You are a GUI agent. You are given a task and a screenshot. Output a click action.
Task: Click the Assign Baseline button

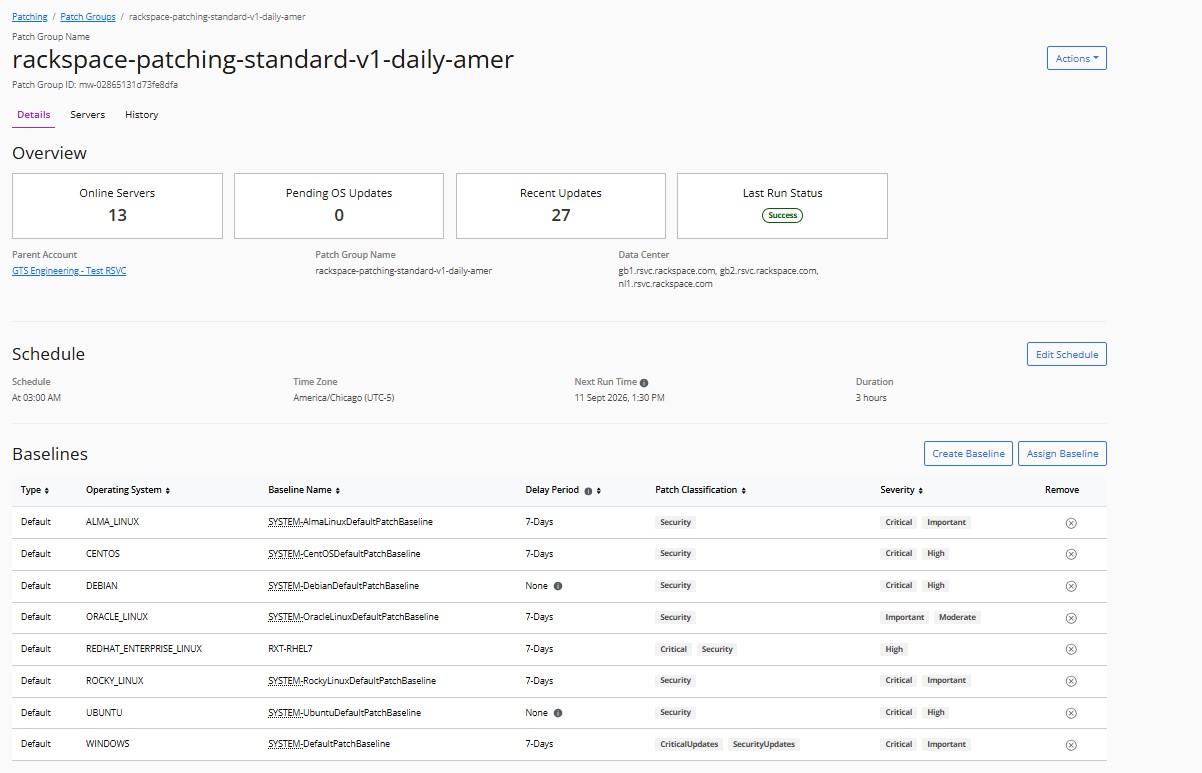click(x=1063, y=454)
